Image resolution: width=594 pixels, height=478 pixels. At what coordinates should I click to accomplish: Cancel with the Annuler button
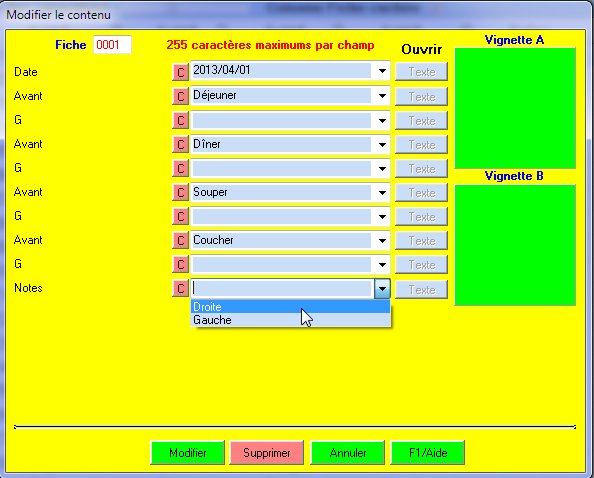348,453
